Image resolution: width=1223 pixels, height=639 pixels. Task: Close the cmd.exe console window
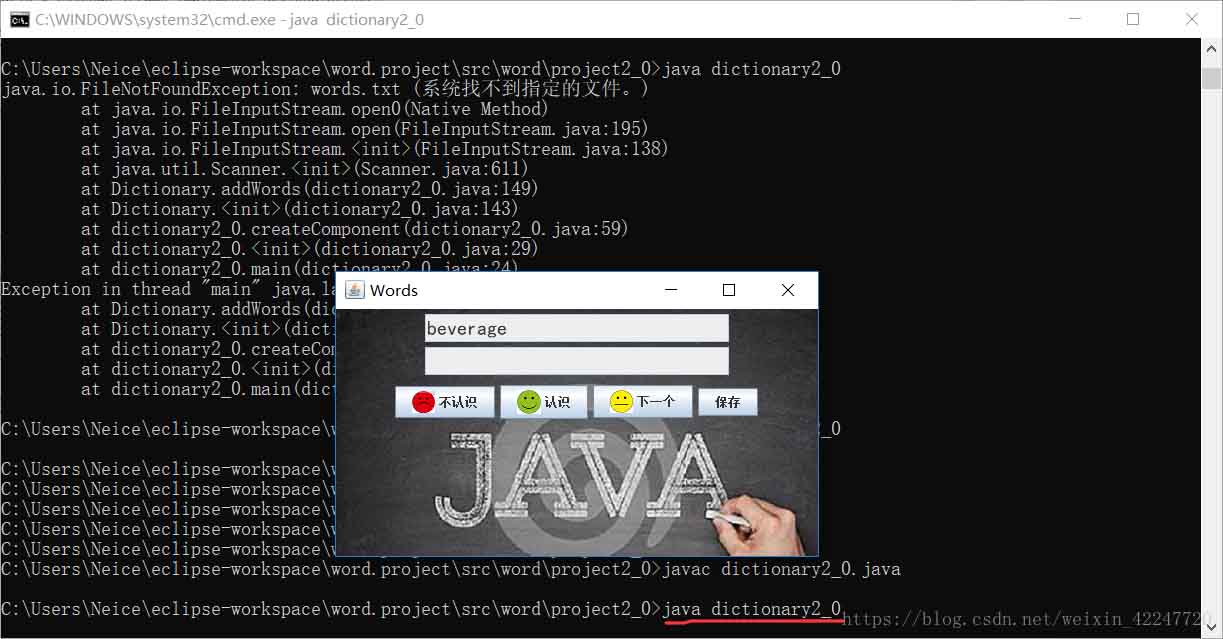1192,19
